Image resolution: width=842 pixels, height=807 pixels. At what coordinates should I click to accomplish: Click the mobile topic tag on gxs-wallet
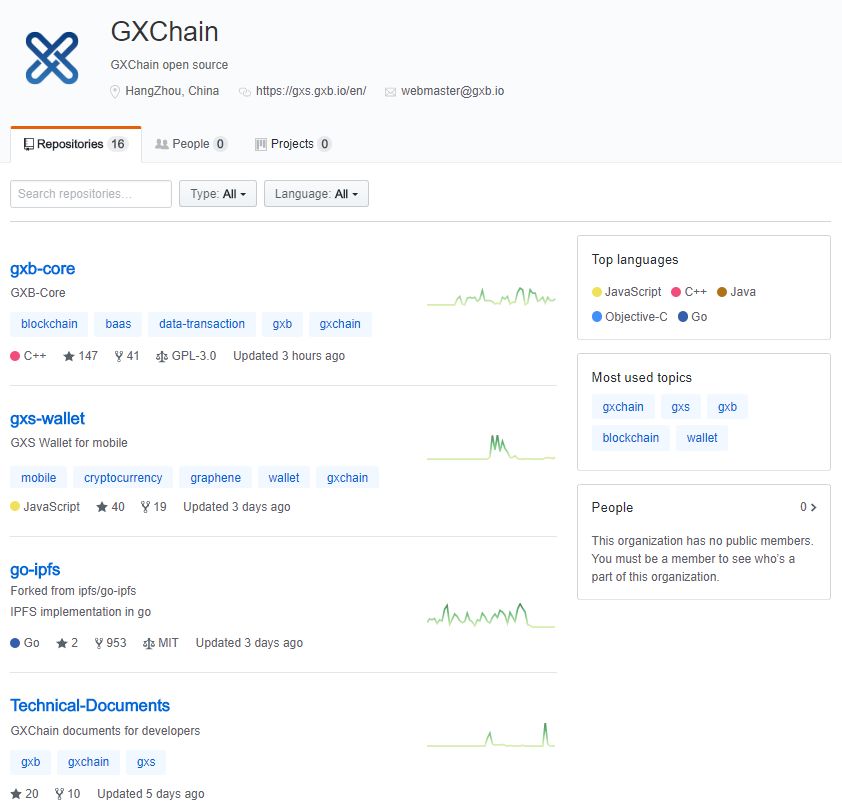[x=38, y=478]
